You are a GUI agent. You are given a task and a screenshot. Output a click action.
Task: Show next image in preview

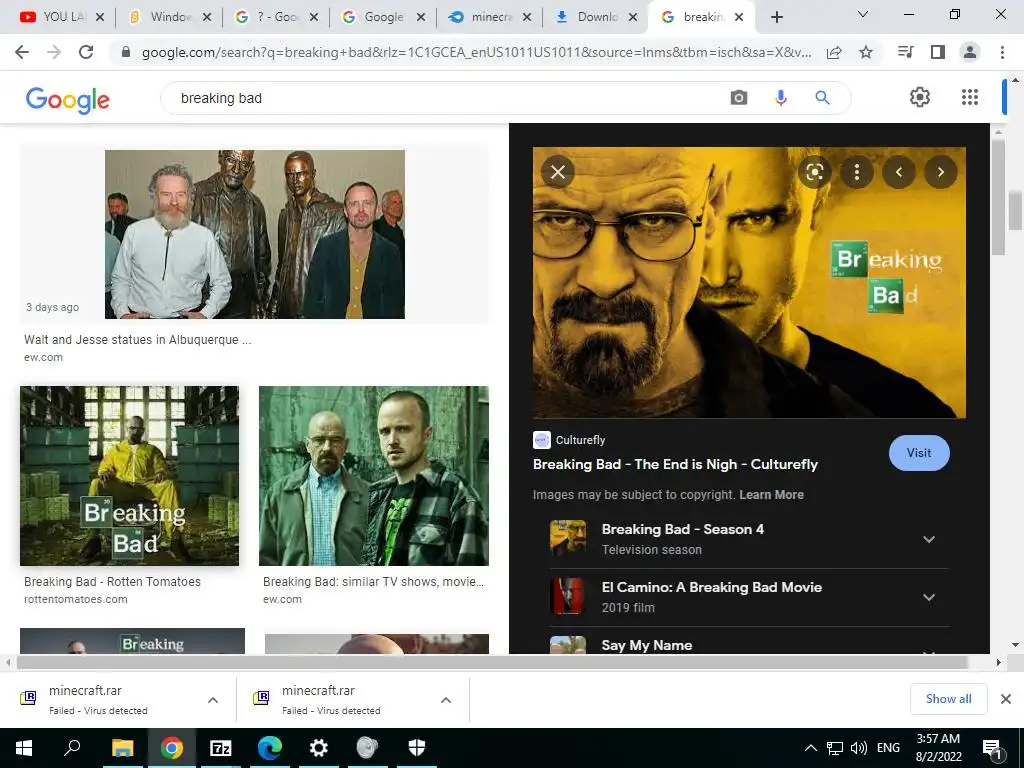(940, 172)
